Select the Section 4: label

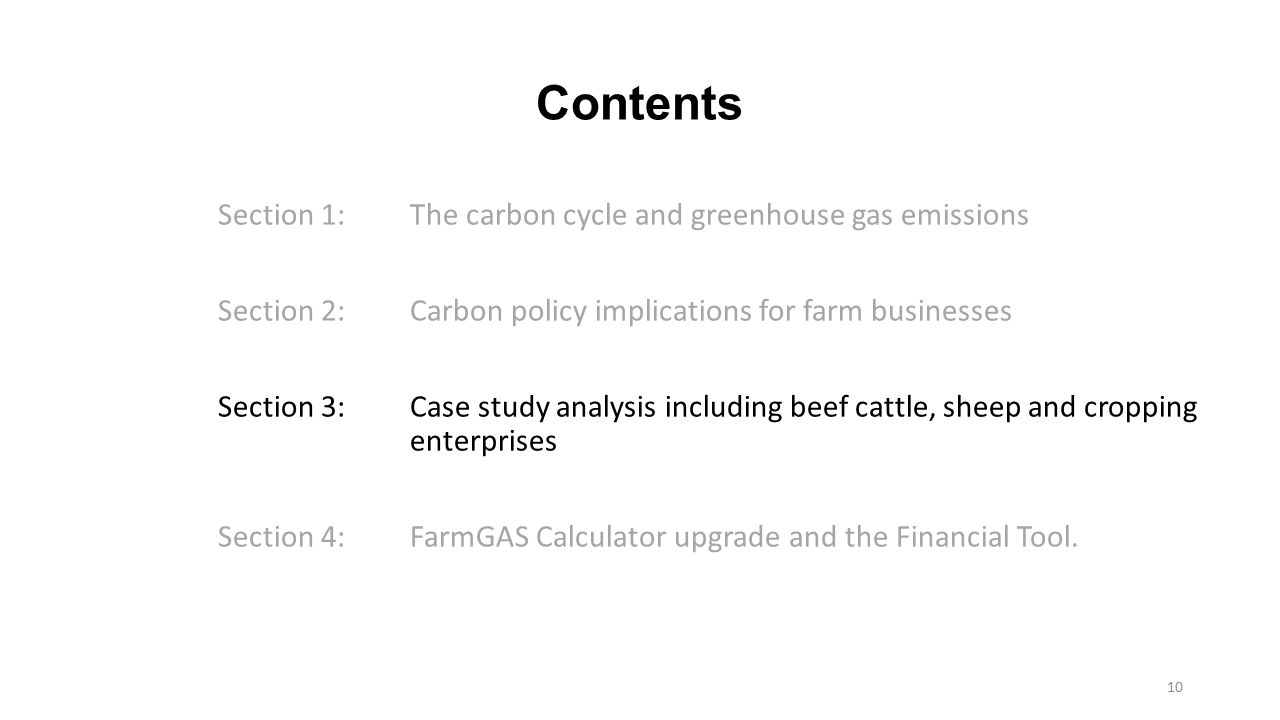click(282, 539)
